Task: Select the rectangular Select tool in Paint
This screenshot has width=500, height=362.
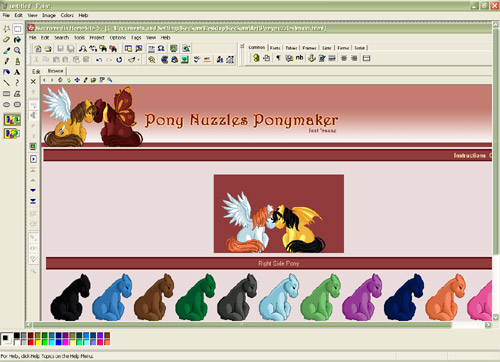Action: click(x=17, y=29)
